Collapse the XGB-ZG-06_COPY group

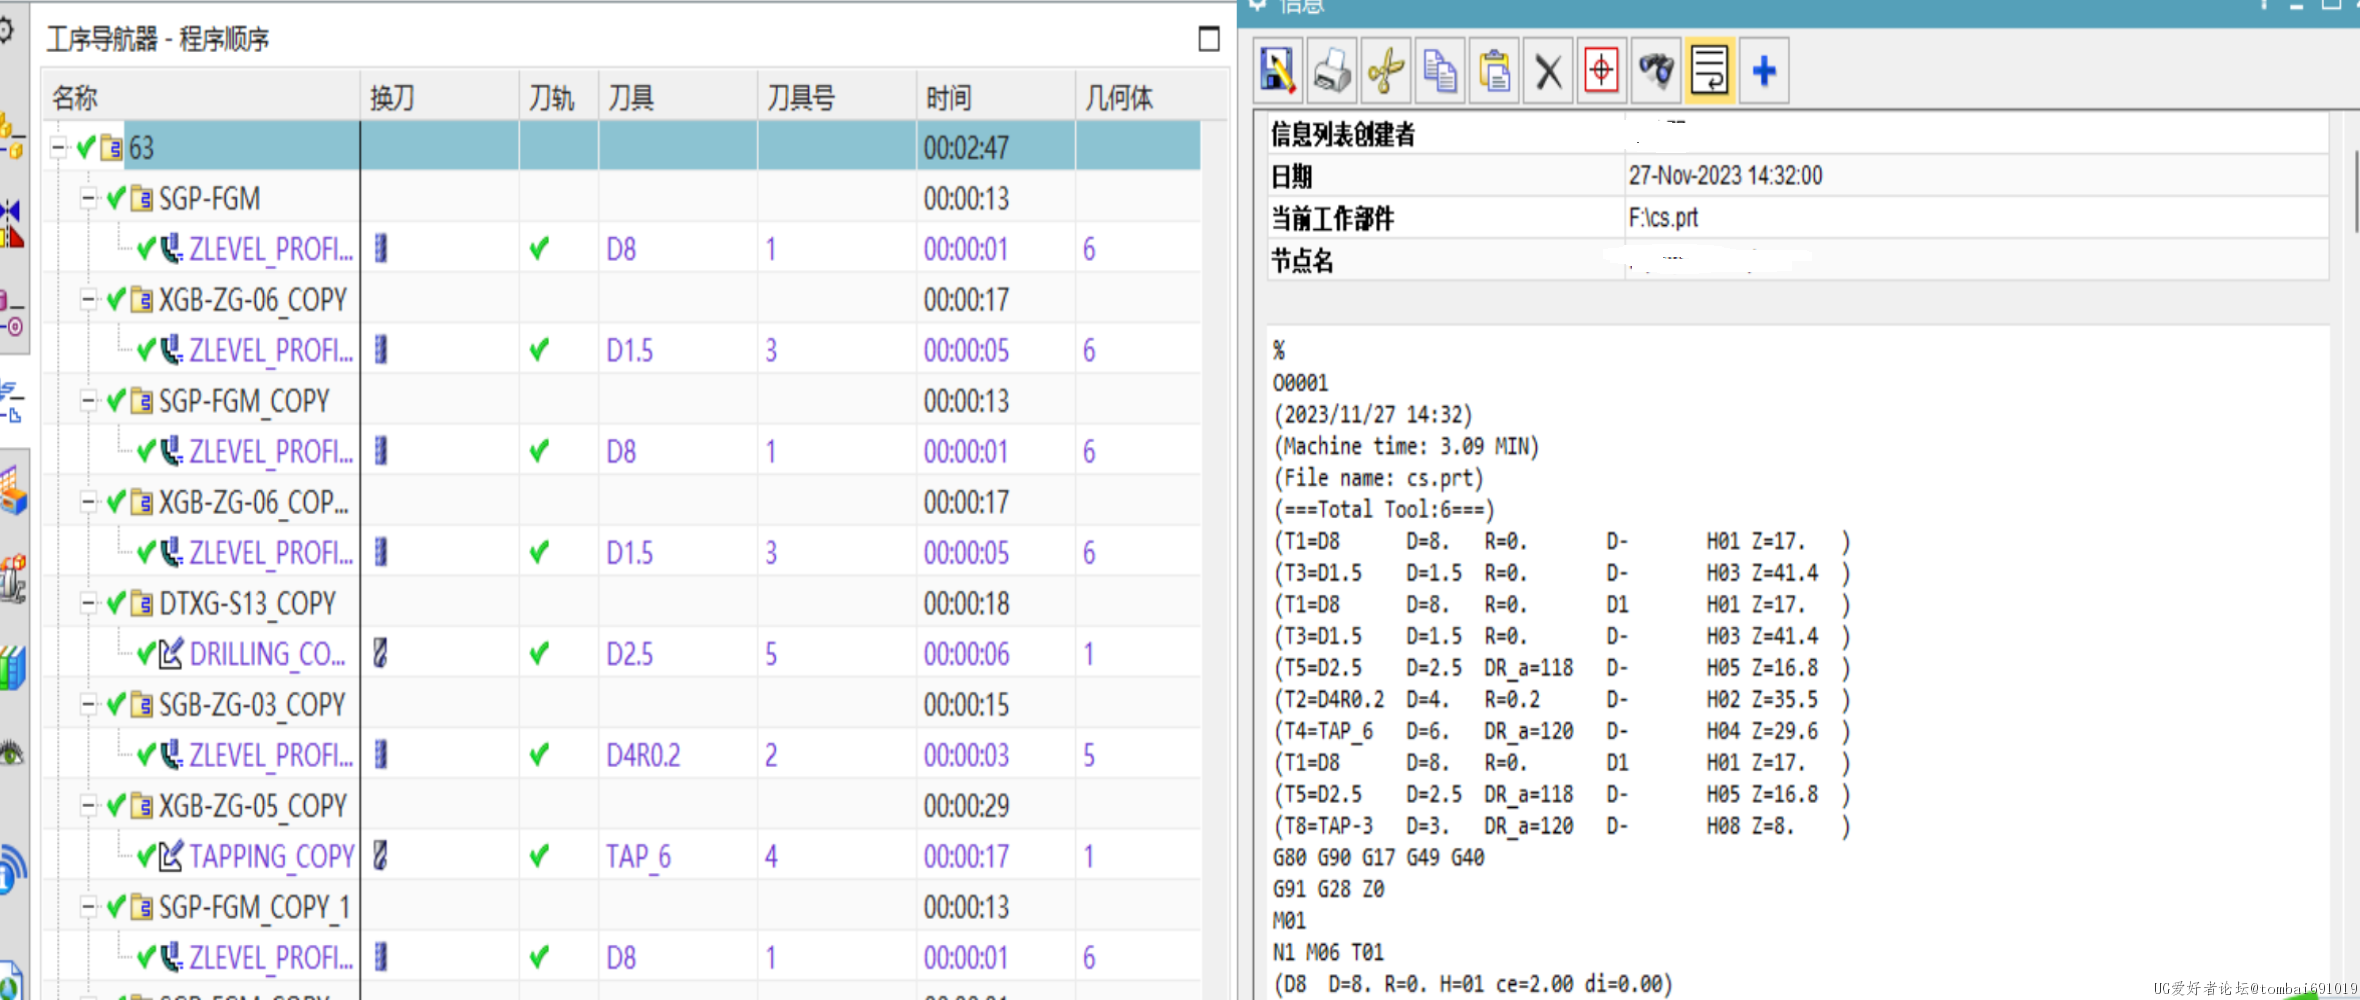tap(88, 299)
